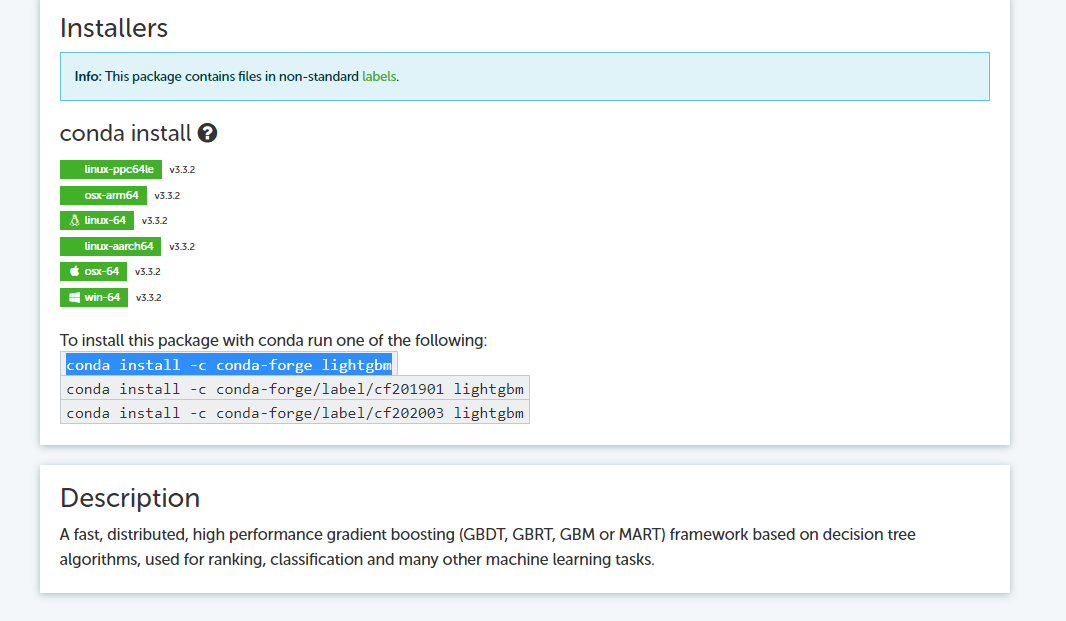Click the win-64 badge label
This screenshot has width=1066, height=621.
pos(102,297)
